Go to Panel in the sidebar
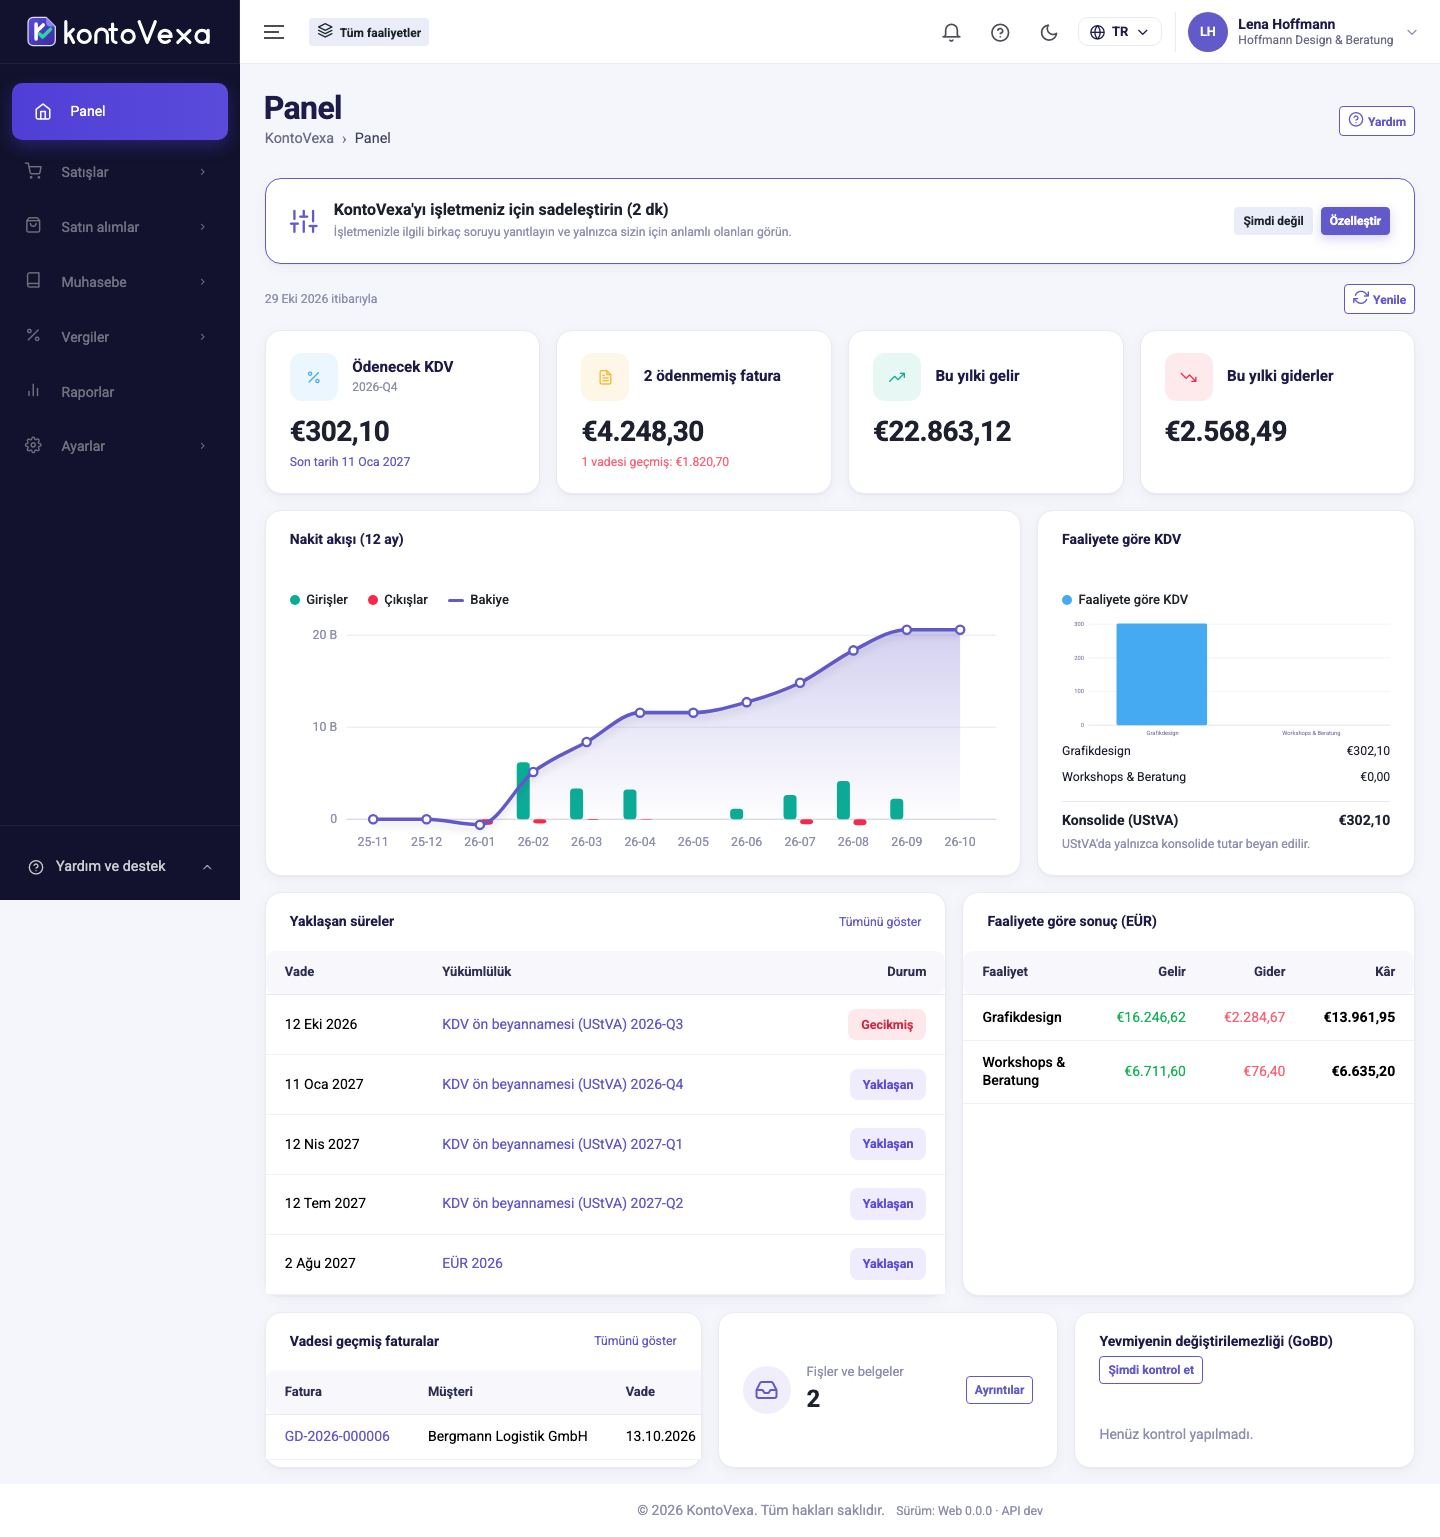Image resolution: width=1440 pixels, height=1537 pixels. (120, 111)
